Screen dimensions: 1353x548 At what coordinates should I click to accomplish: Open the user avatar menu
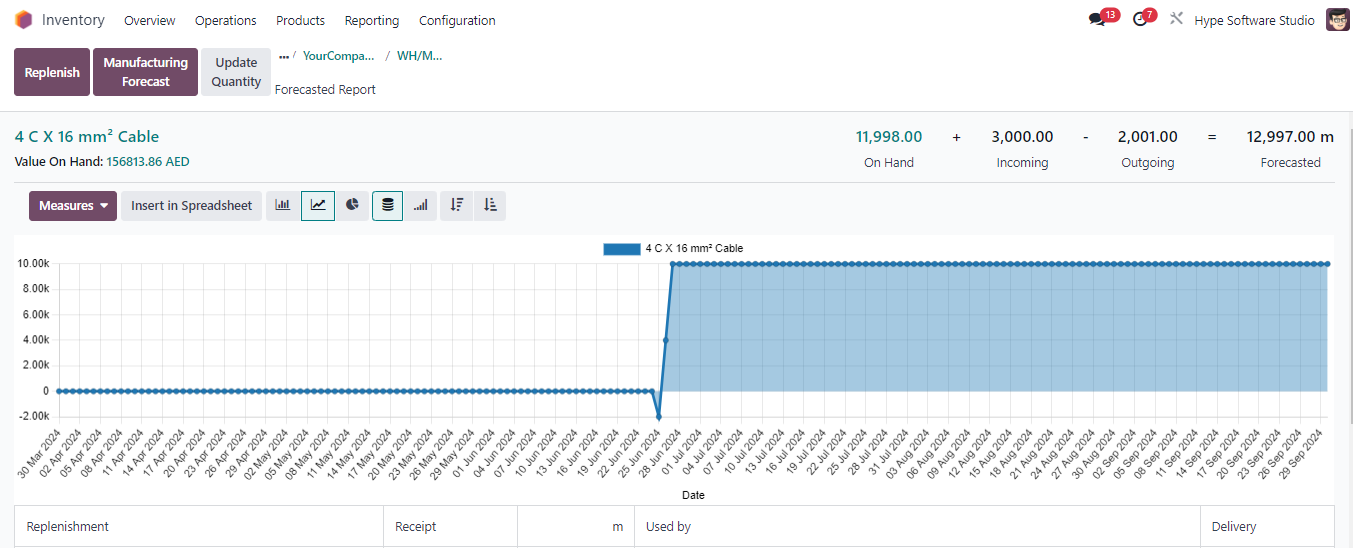tap(1338, 20)
